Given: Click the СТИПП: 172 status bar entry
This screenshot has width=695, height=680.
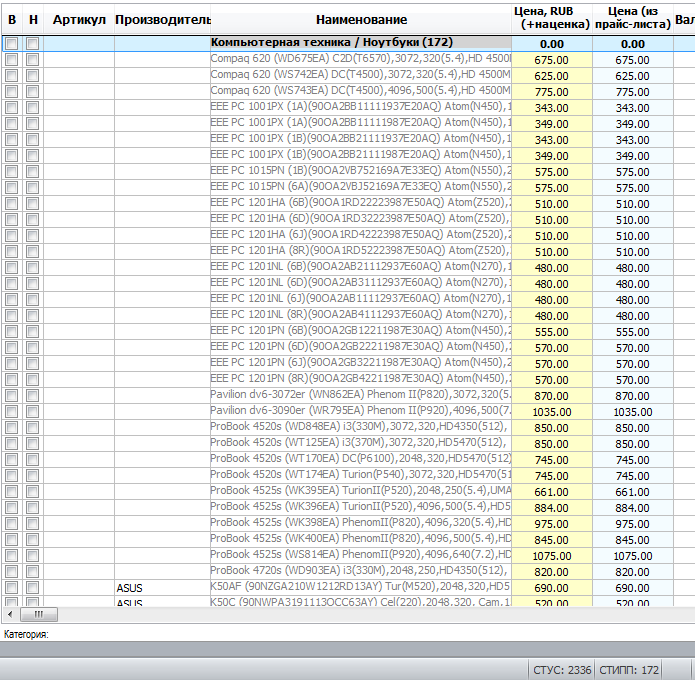Looking at the screenshot, I should (x=629, y=670).
